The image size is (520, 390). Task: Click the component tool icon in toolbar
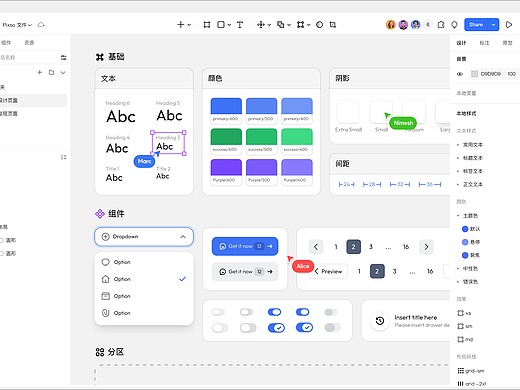point(300,25)
